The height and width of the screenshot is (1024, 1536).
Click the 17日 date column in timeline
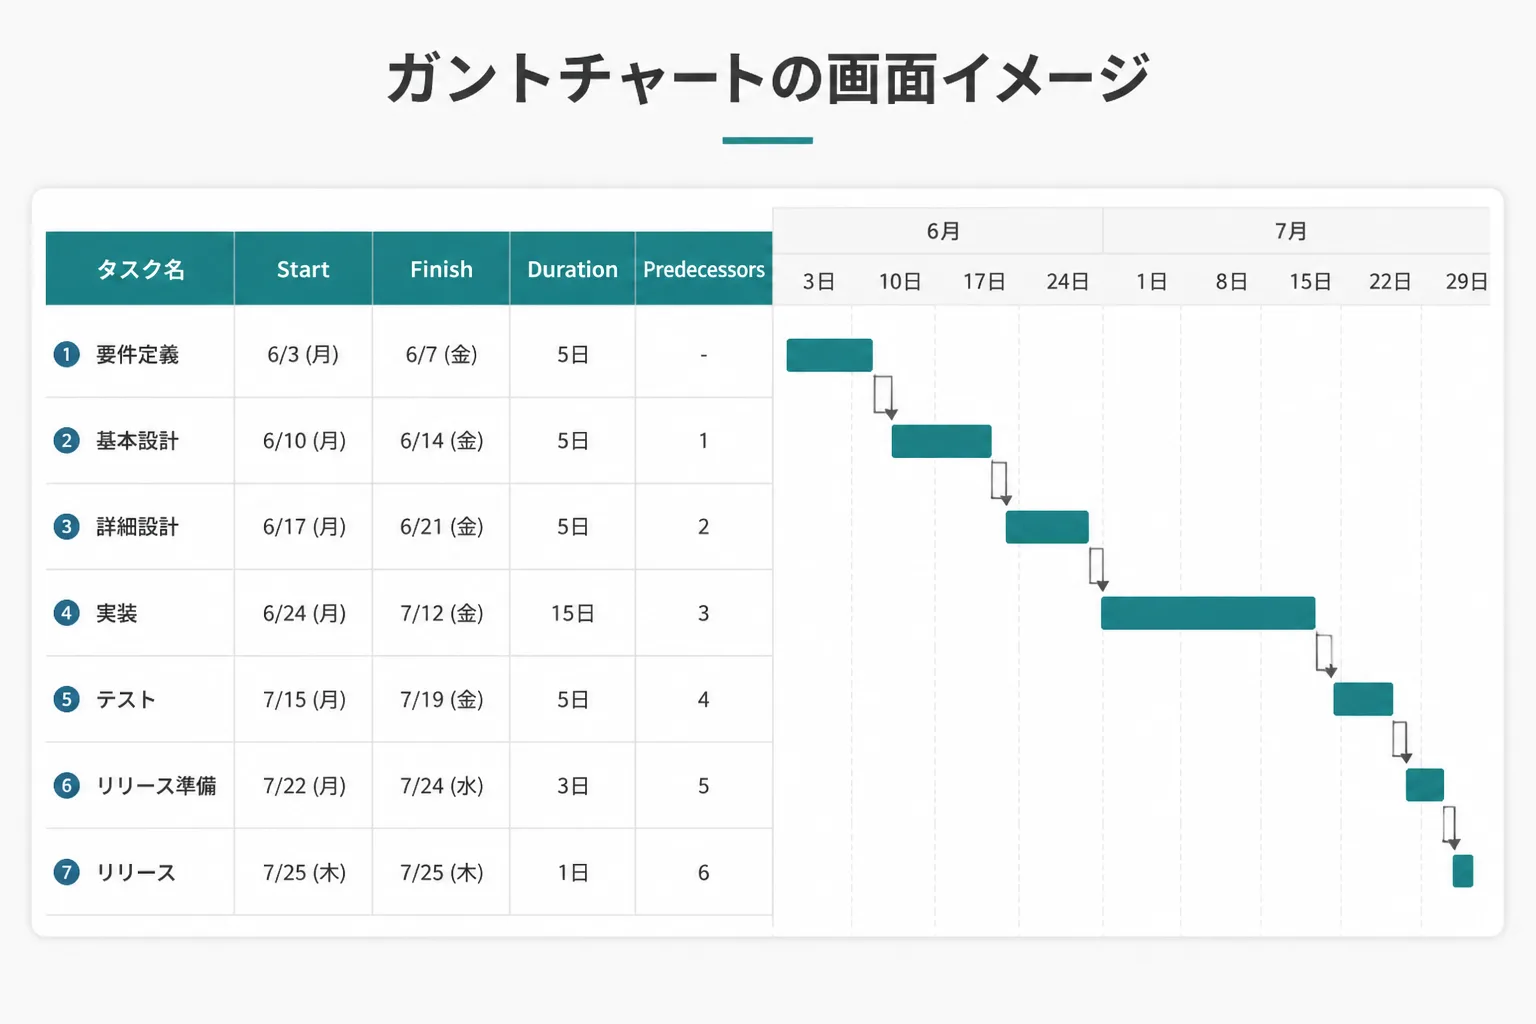click(984, 281)
